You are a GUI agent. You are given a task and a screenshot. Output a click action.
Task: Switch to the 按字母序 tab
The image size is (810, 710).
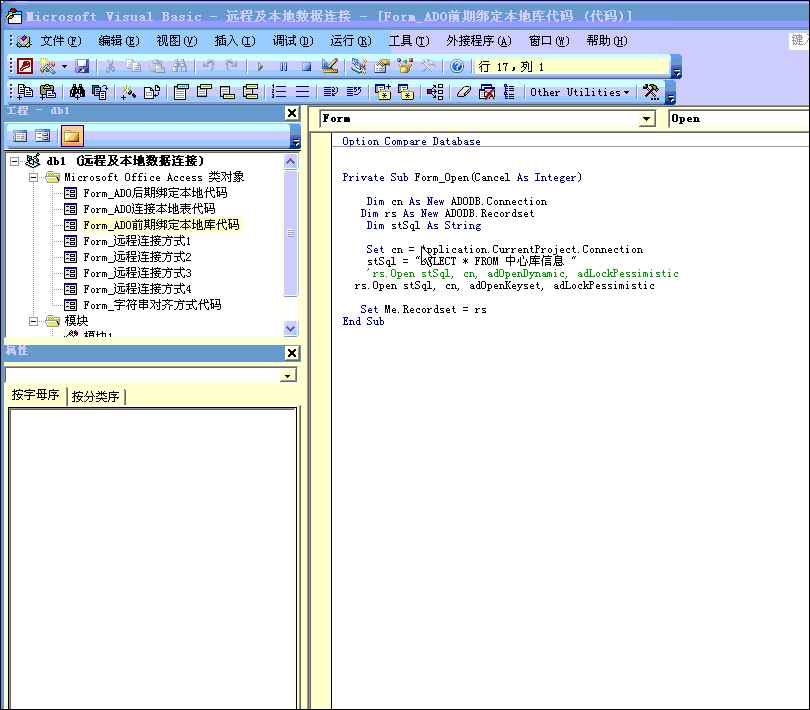(x=35, y=395)
